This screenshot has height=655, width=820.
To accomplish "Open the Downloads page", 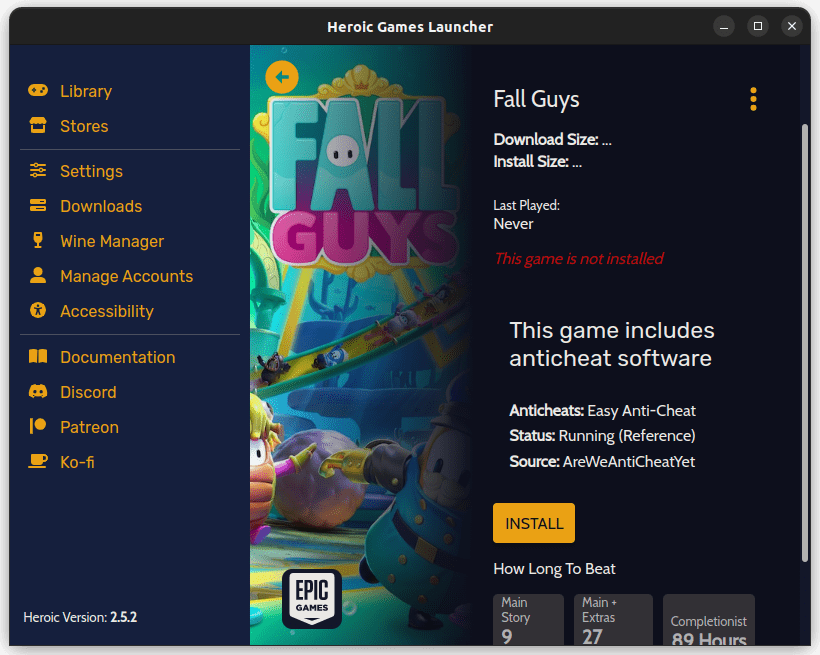I will click(101, 206).
